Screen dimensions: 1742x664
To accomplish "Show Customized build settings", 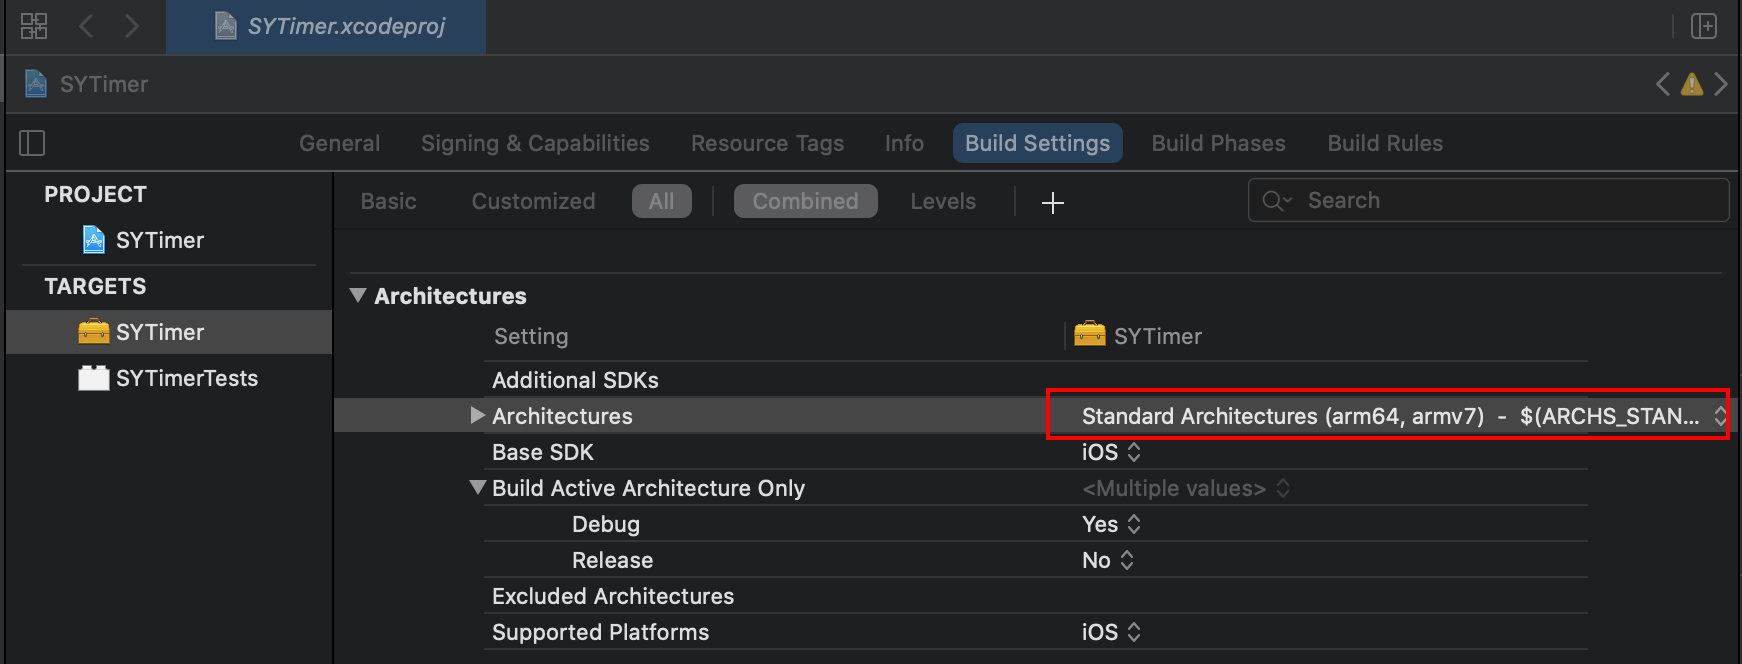I will [x=533, y=201].
